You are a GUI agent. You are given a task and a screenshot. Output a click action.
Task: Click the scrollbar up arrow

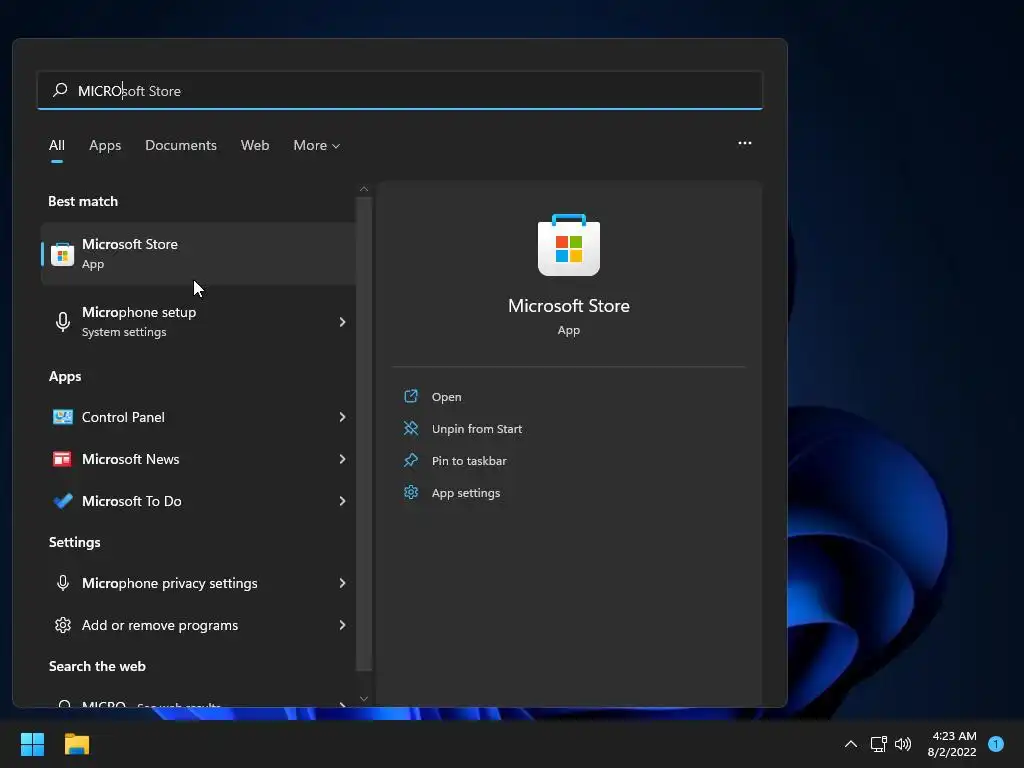coord(364,189)
